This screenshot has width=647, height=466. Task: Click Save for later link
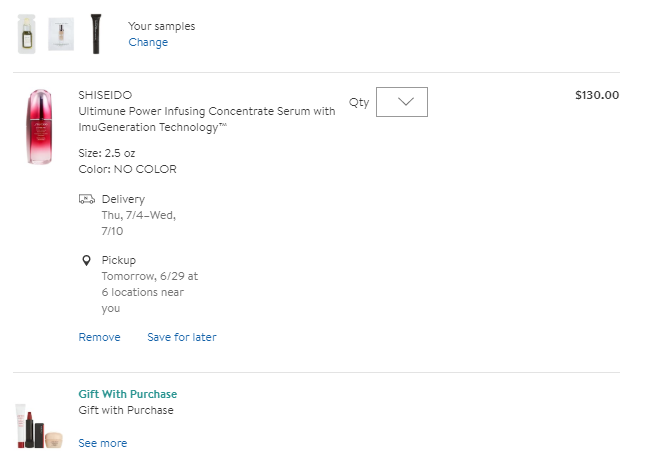(x=181, y=337)
